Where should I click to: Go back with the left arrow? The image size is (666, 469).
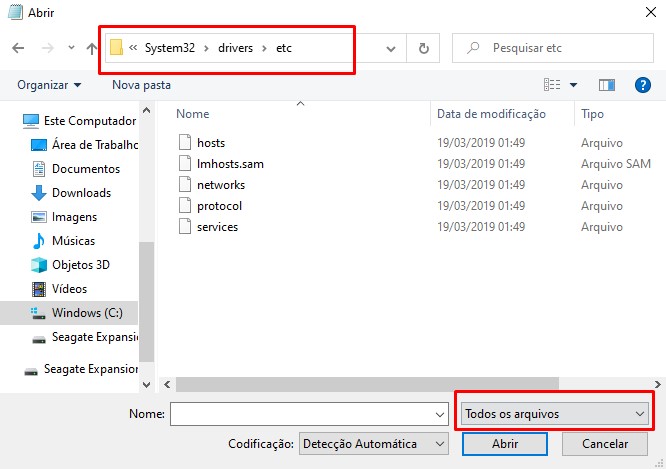18,48
